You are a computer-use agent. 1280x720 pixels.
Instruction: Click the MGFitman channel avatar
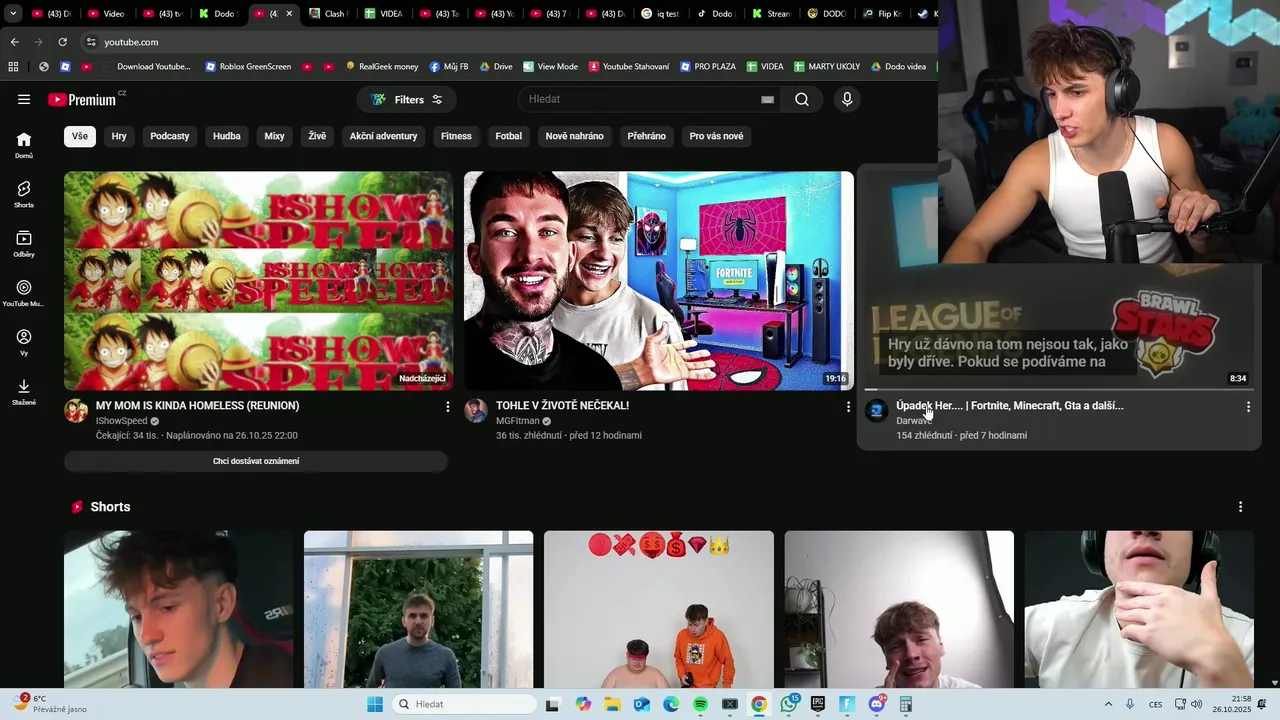(x=476, y=411)
